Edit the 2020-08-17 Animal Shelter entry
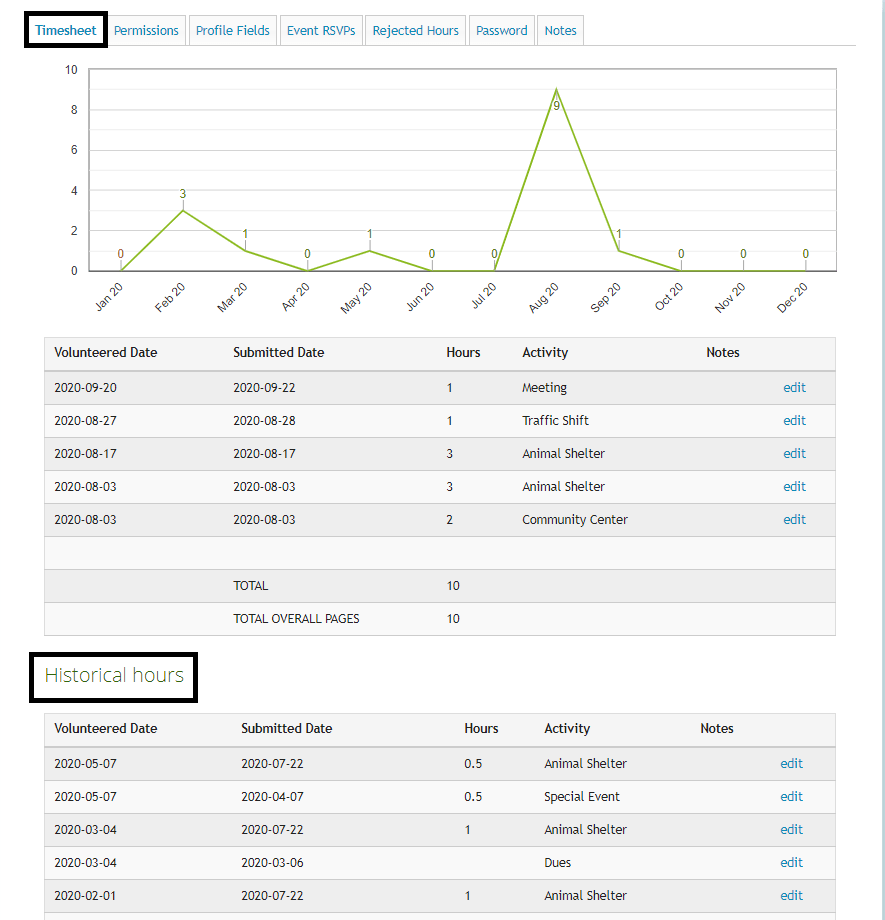This screenshot has width=885, height=920. click(x=794, y=453)
